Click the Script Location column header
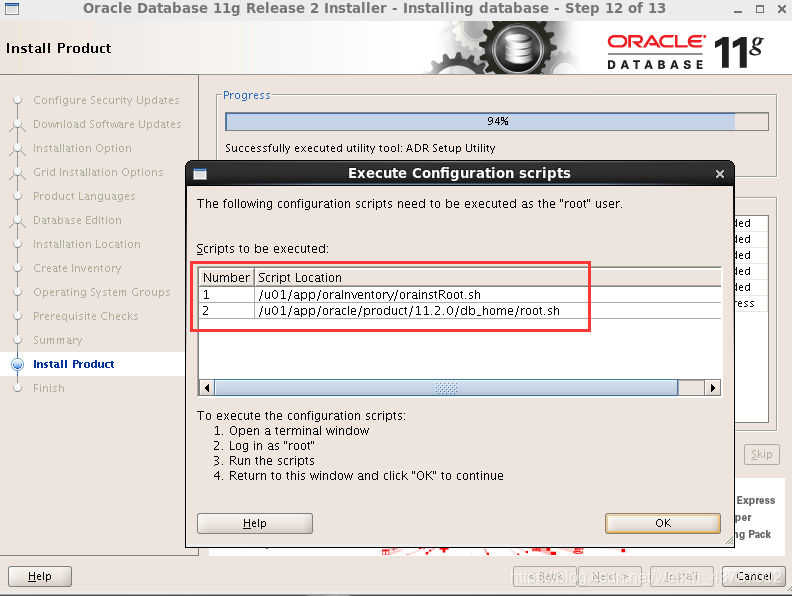Screen dimensions: 792x596 (x=488, y=277)
